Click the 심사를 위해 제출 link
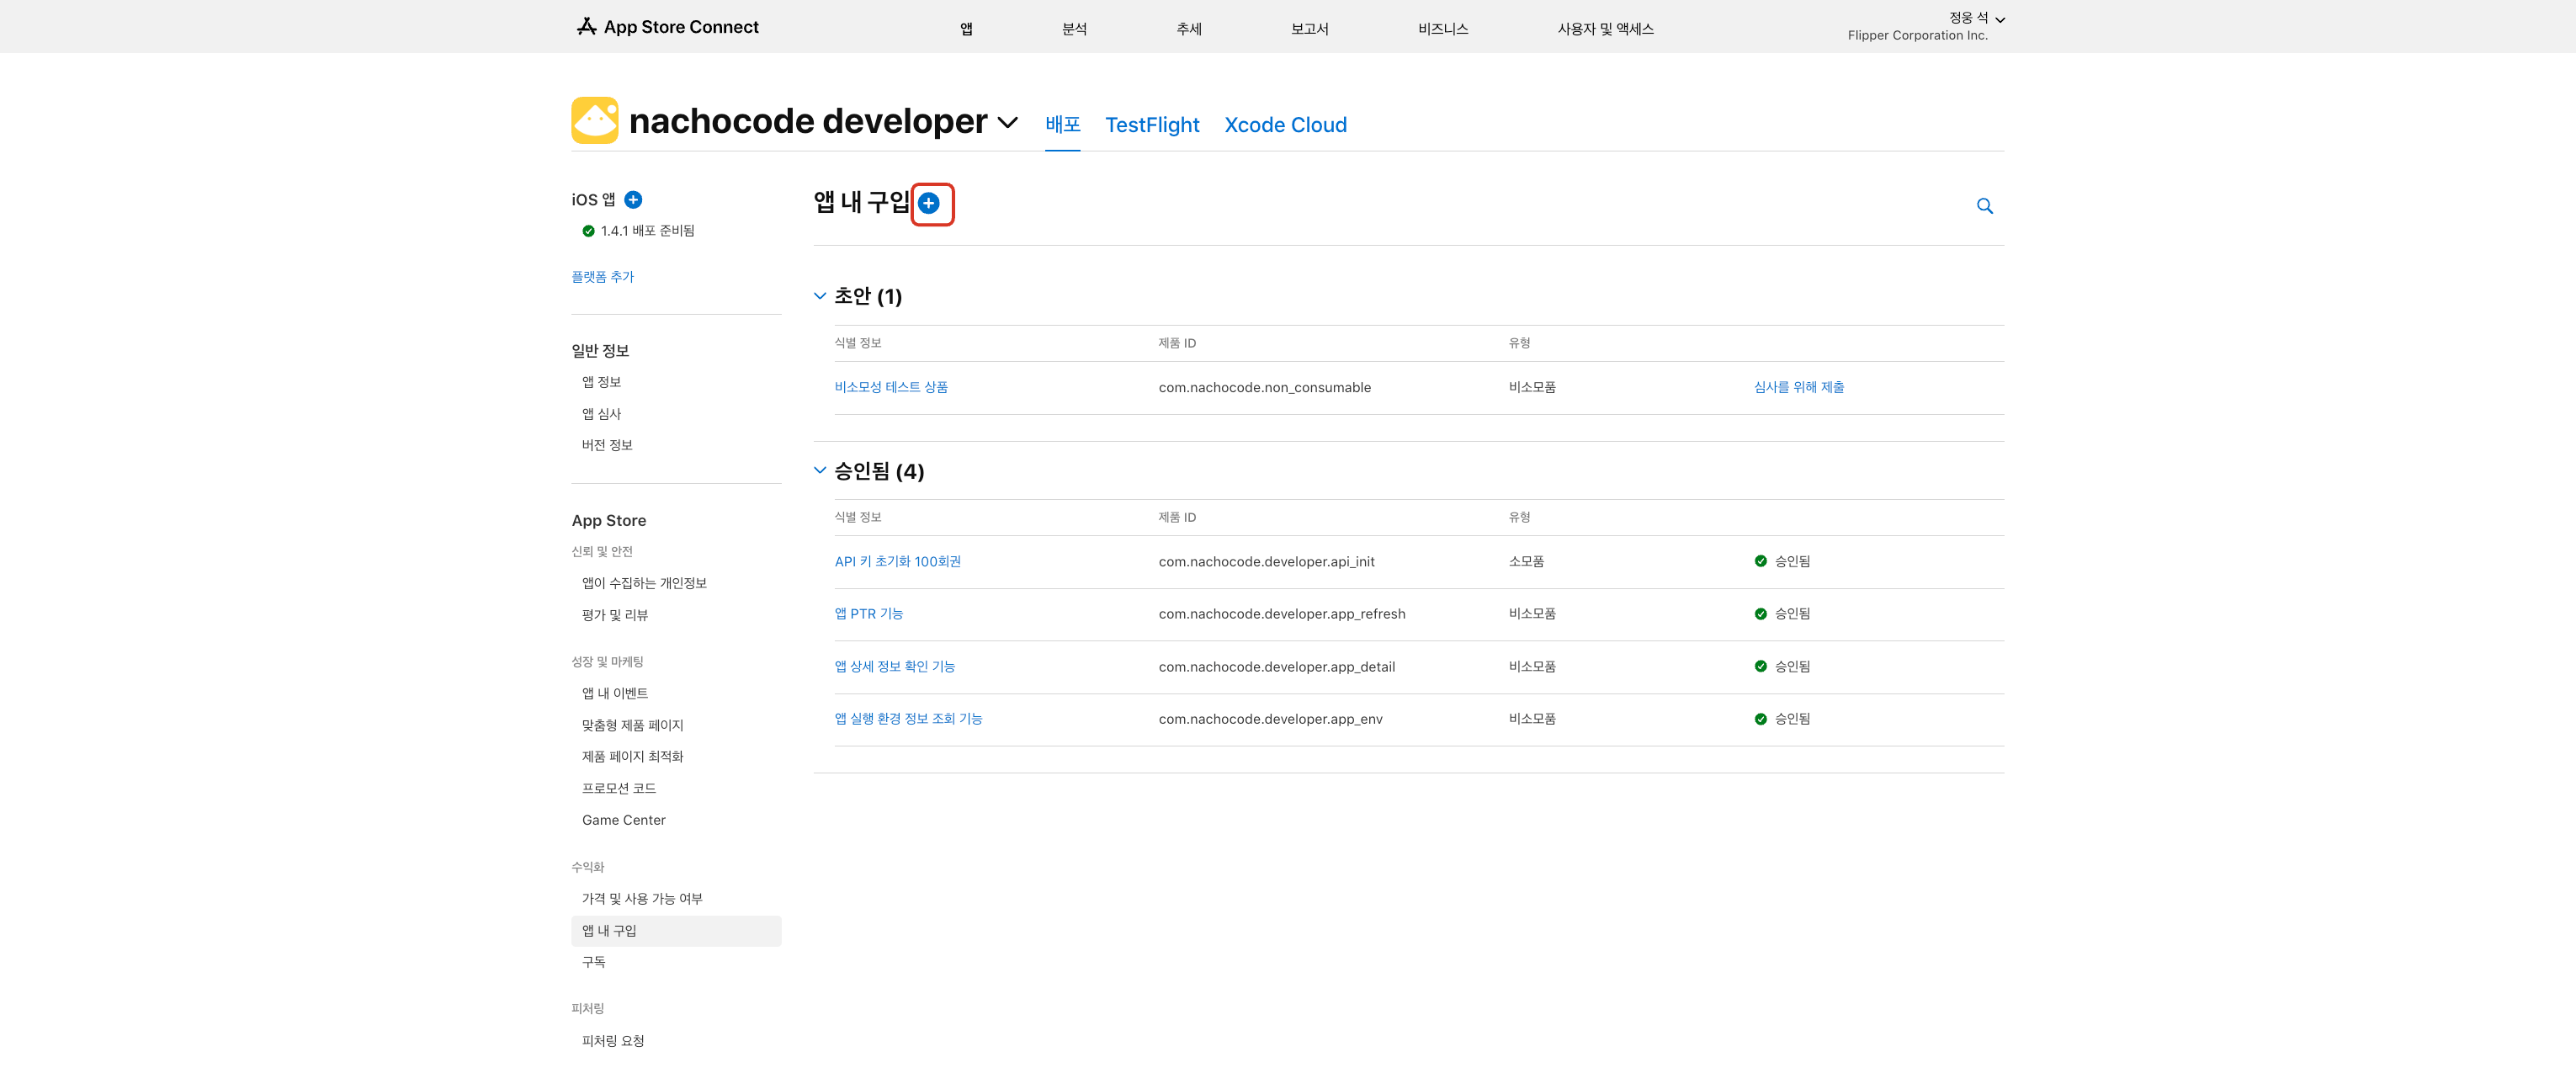 (x=1798, y=388)
